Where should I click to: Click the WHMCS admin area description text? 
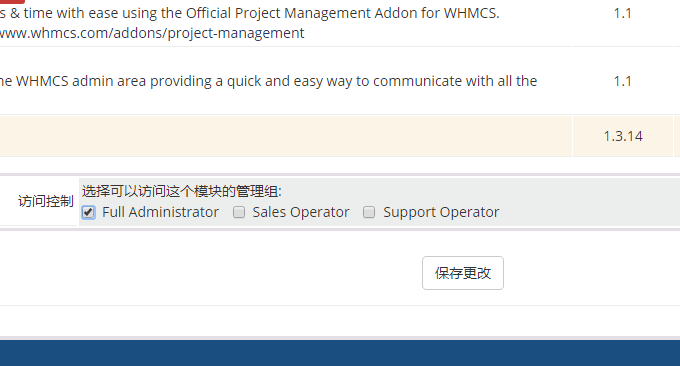click(268, 81)
